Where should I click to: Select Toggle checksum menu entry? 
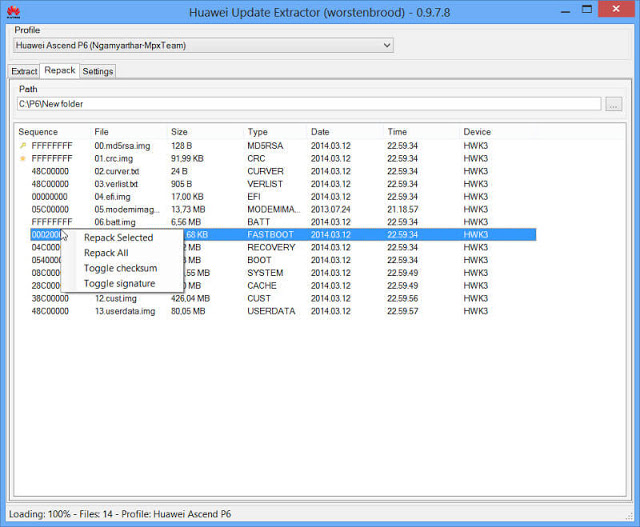coord(120,268)
